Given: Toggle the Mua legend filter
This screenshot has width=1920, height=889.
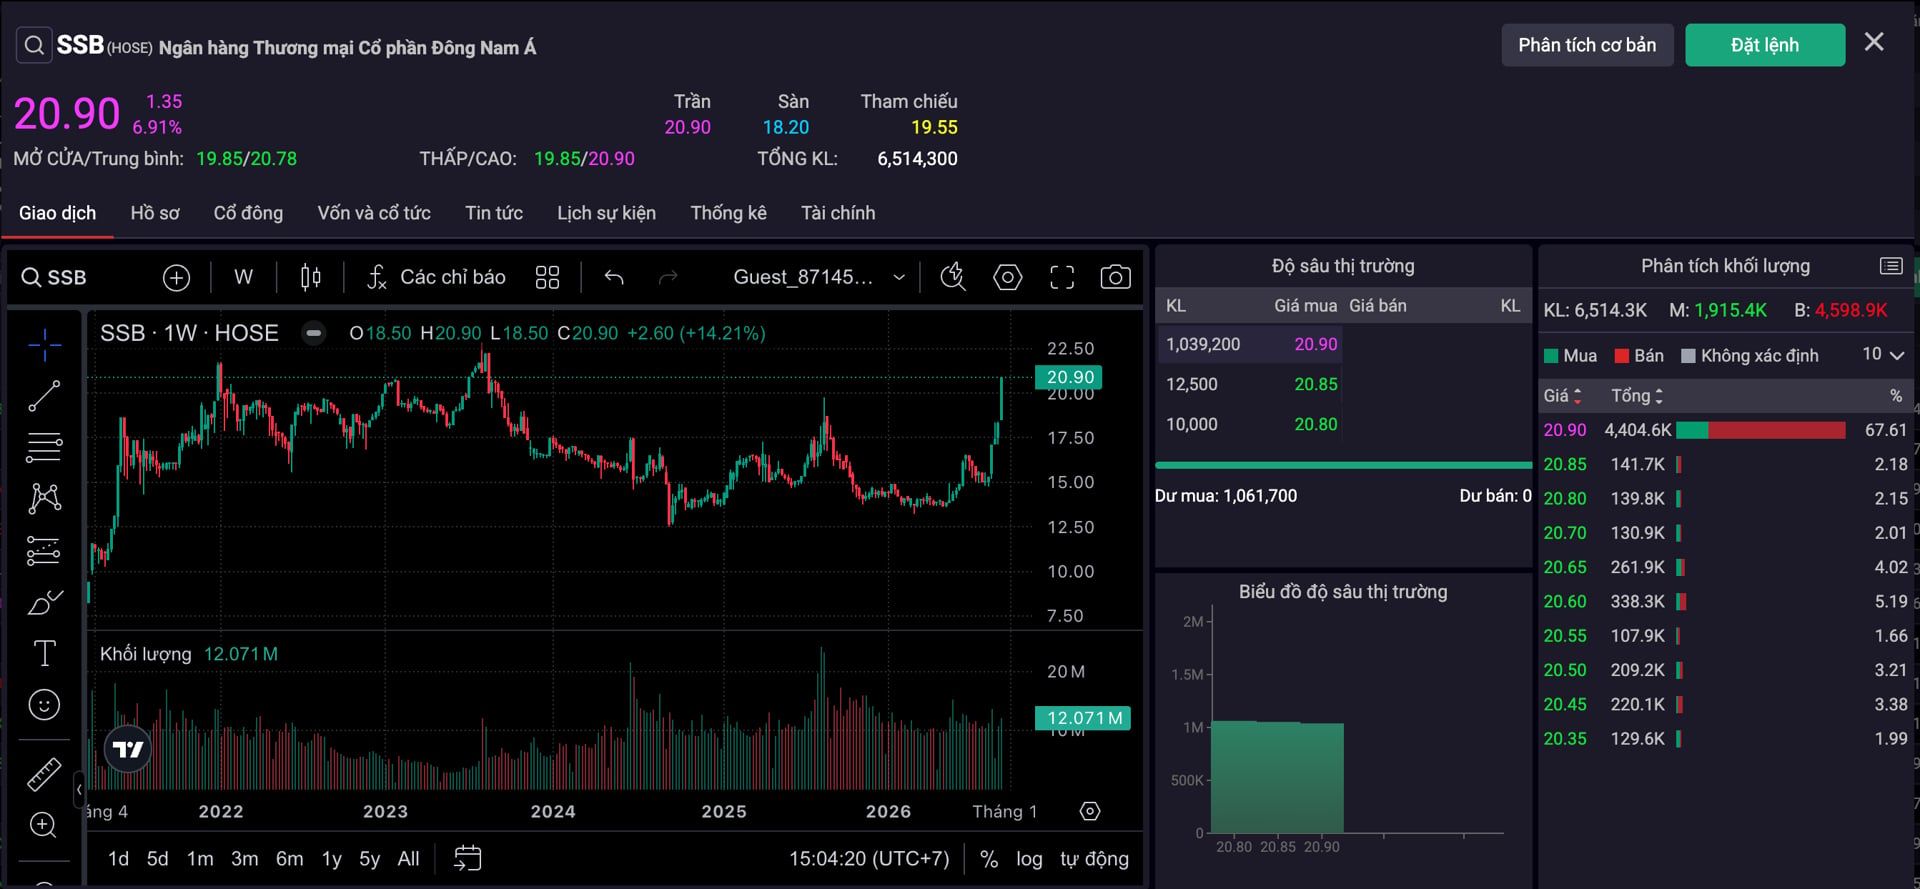Looking at the screenshot, I should coord(1570,356).
